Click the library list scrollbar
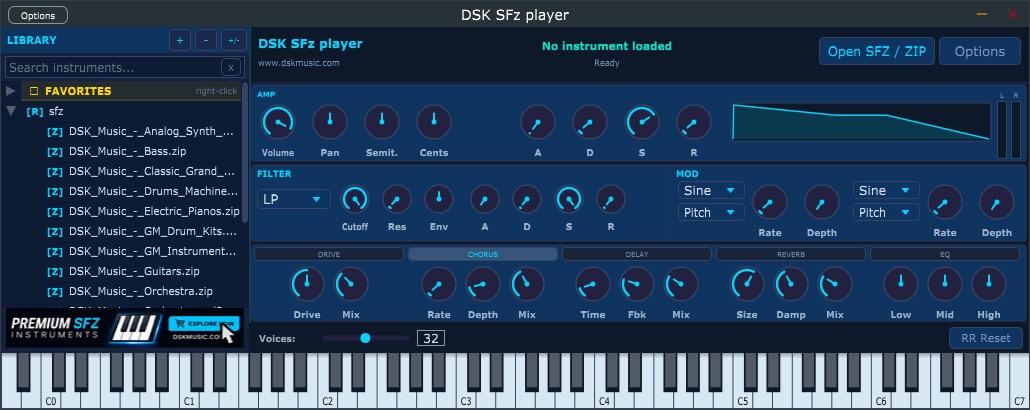The width and height of the screenshot is (1030, 410). [246, 151]
